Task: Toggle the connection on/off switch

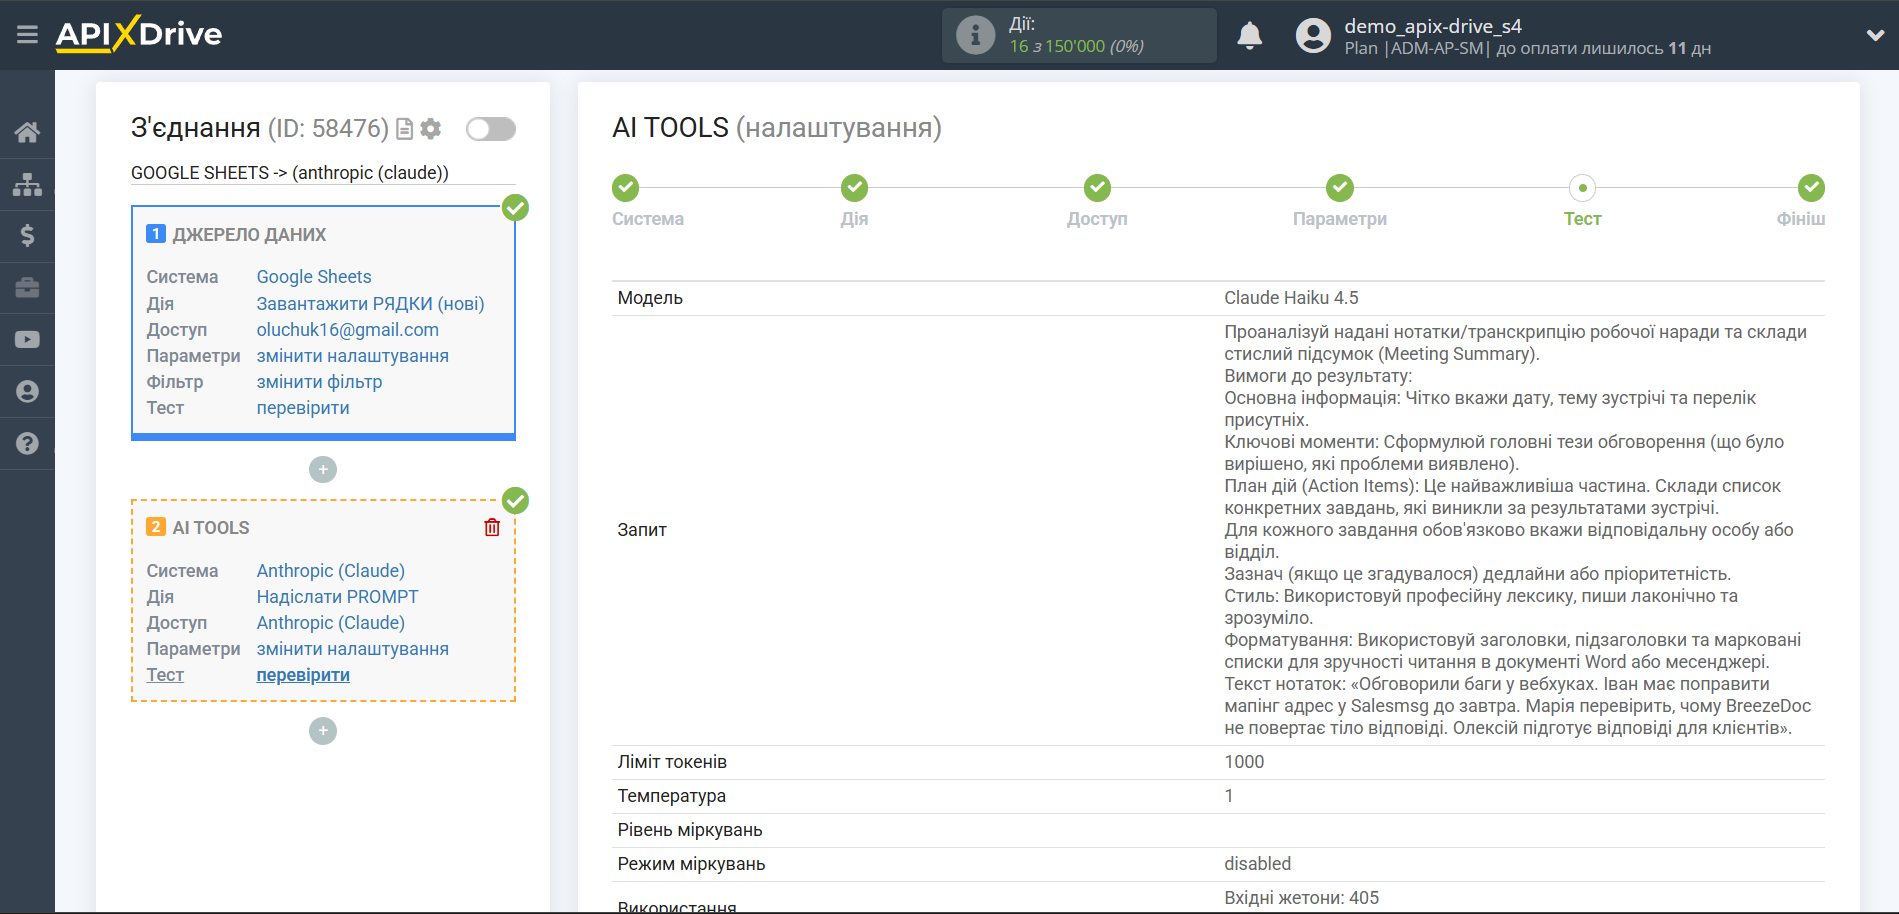Action: 491,129
